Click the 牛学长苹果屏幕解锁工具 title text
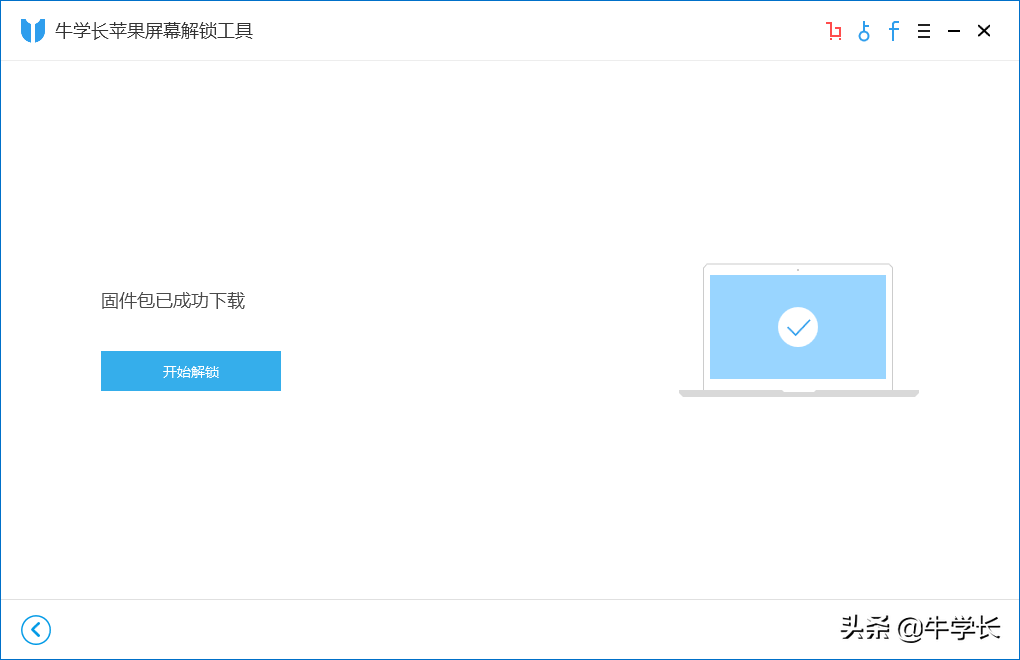Image resolution: width=1020 pixels, height=660 pixels. [154, 31]
